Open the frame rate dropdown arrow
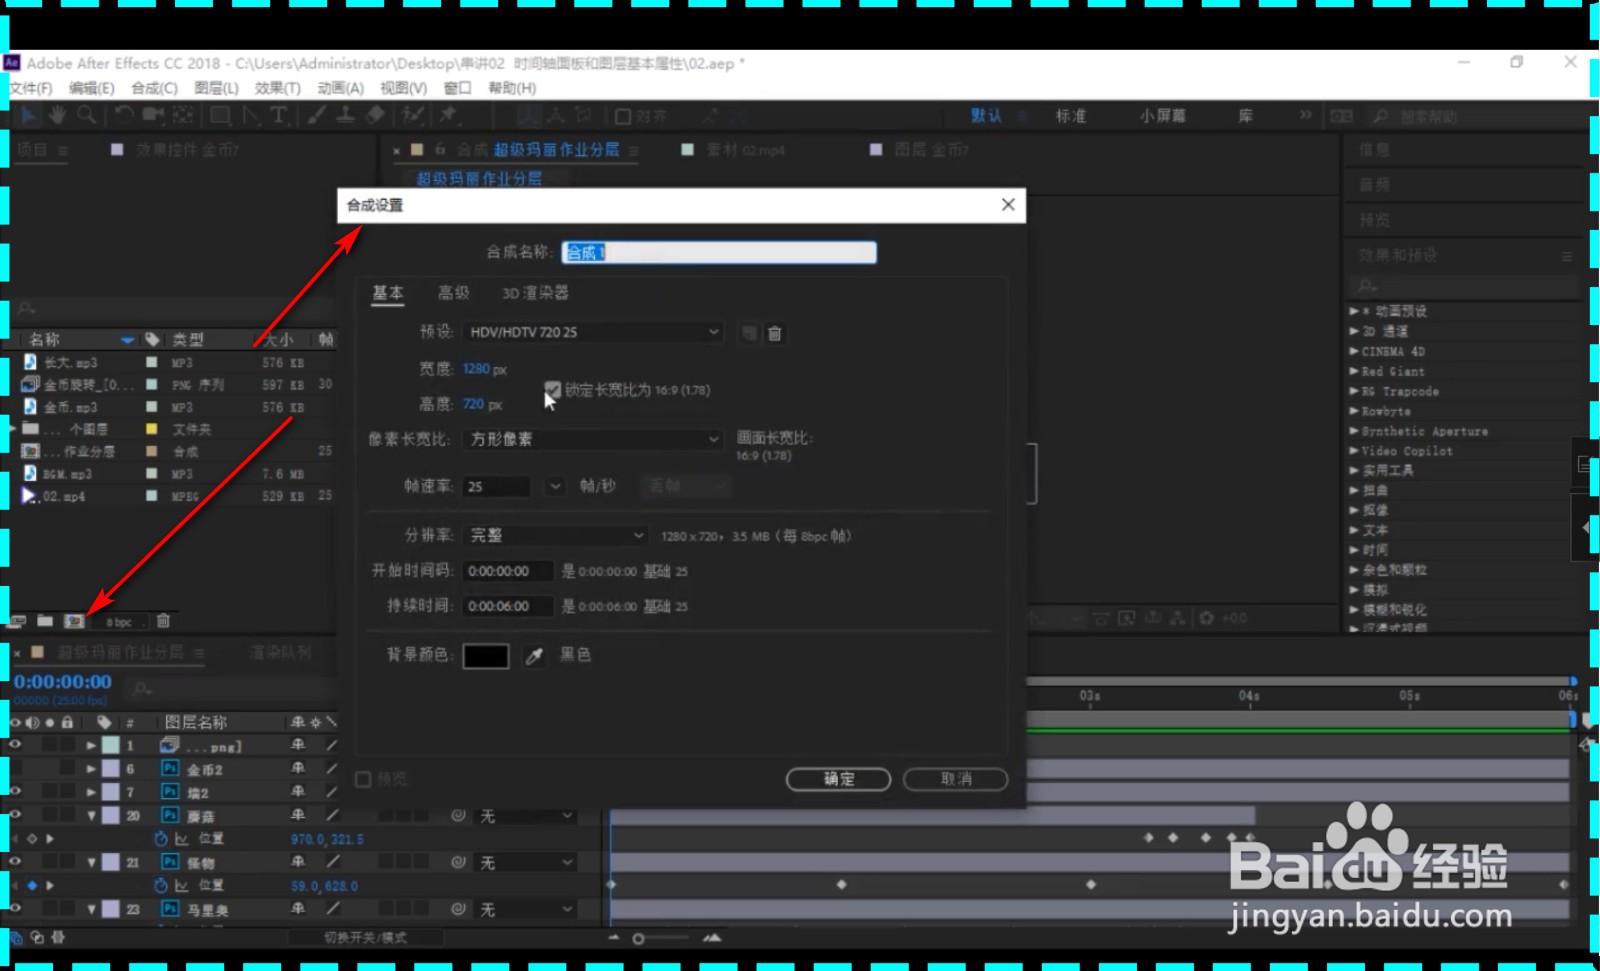Screen dimensions: 1600x971 click(x=555, y=486)
